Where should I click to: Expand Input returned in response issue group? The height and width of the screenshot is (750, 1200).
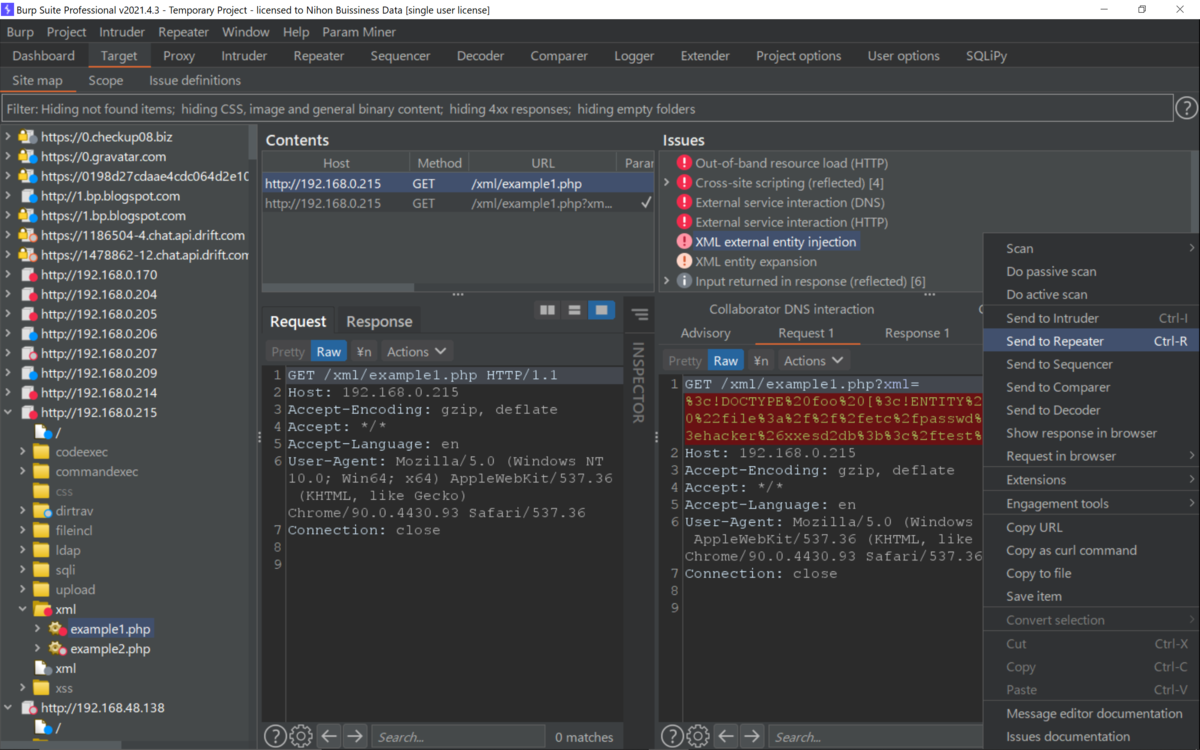click(x=667, y=281)
